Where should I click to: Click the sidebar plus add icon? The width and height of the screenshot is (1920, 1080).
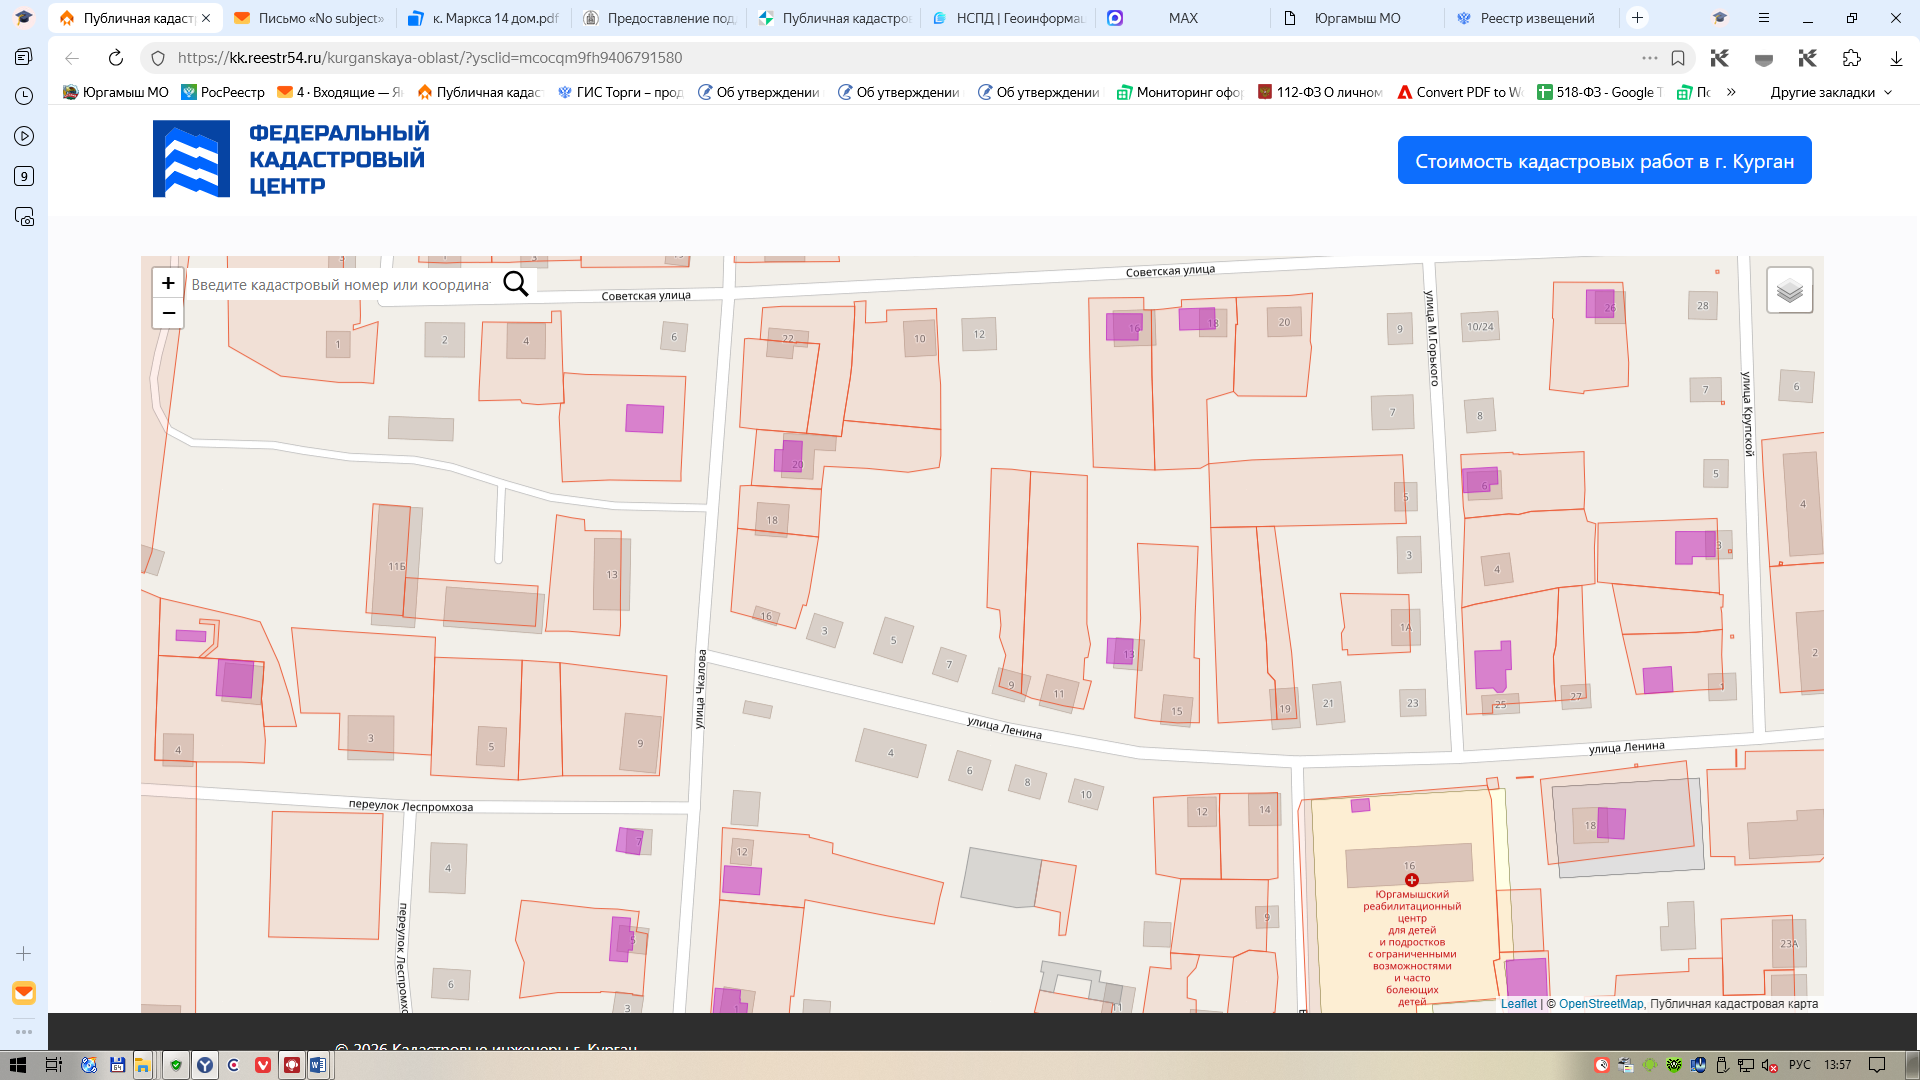pos(24,954)
